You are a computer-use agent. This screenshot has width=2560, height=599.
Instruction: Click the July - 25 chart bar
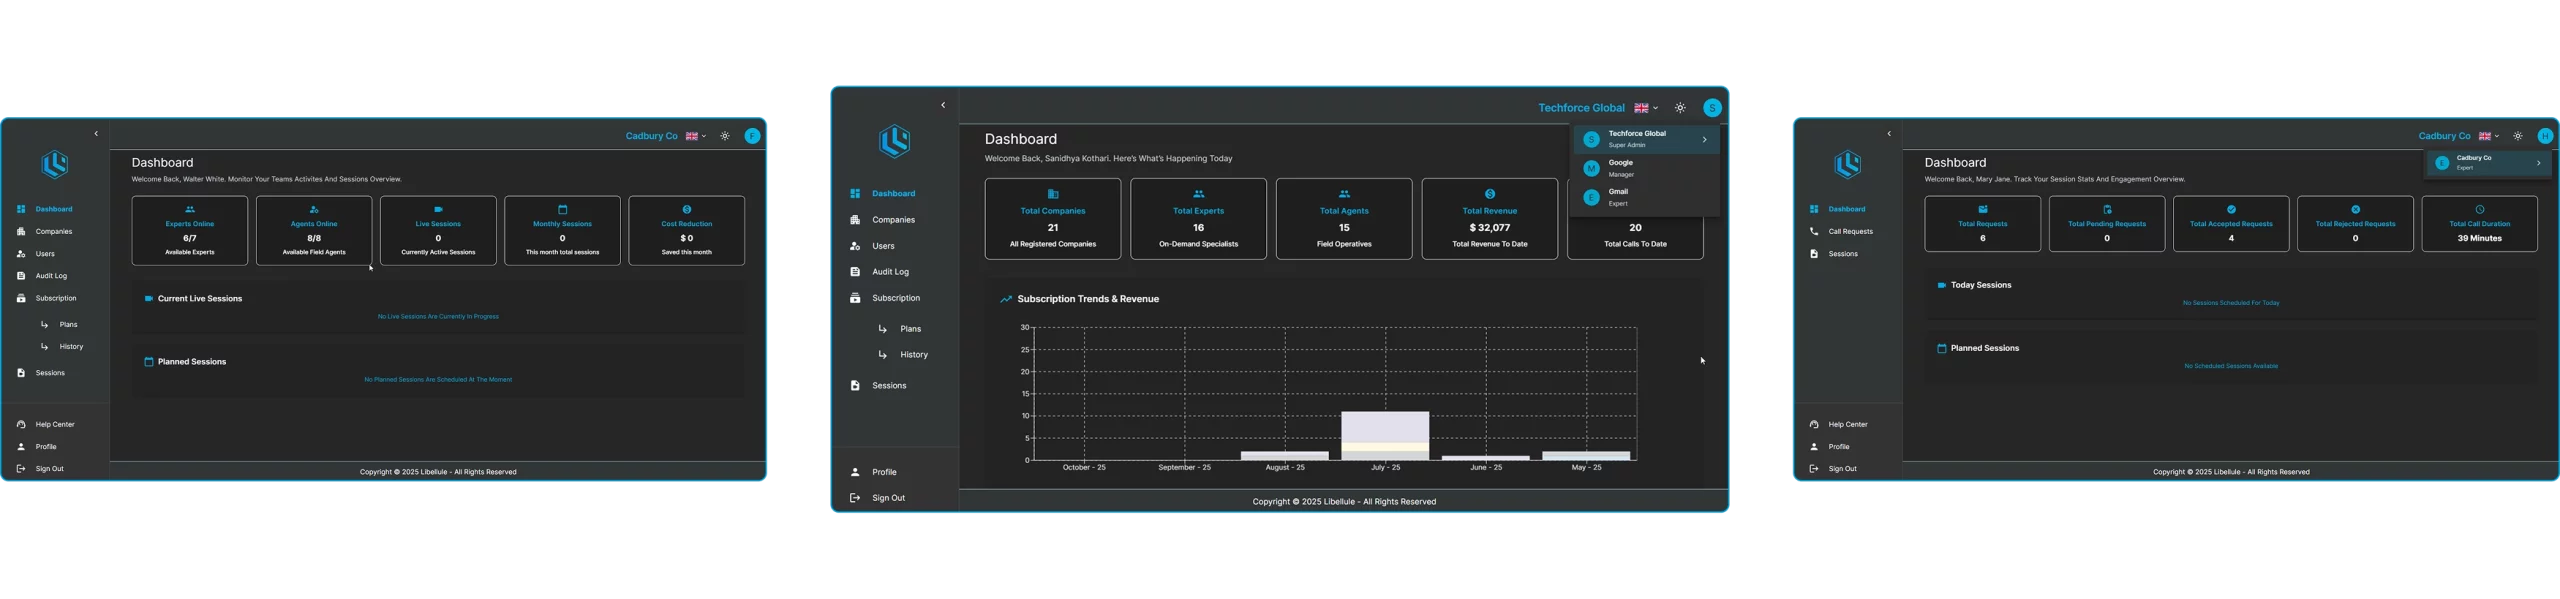[1384, 435]
